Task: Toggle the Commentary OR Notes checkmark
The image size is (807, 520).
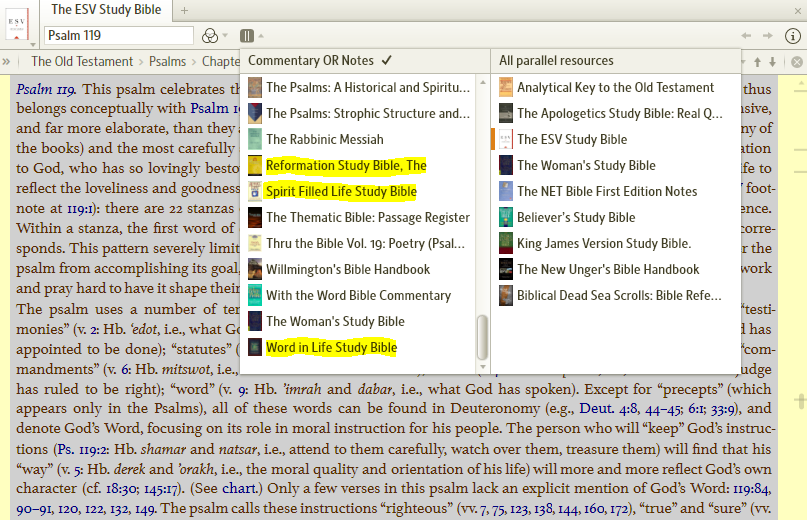Action: pos(387,60)
